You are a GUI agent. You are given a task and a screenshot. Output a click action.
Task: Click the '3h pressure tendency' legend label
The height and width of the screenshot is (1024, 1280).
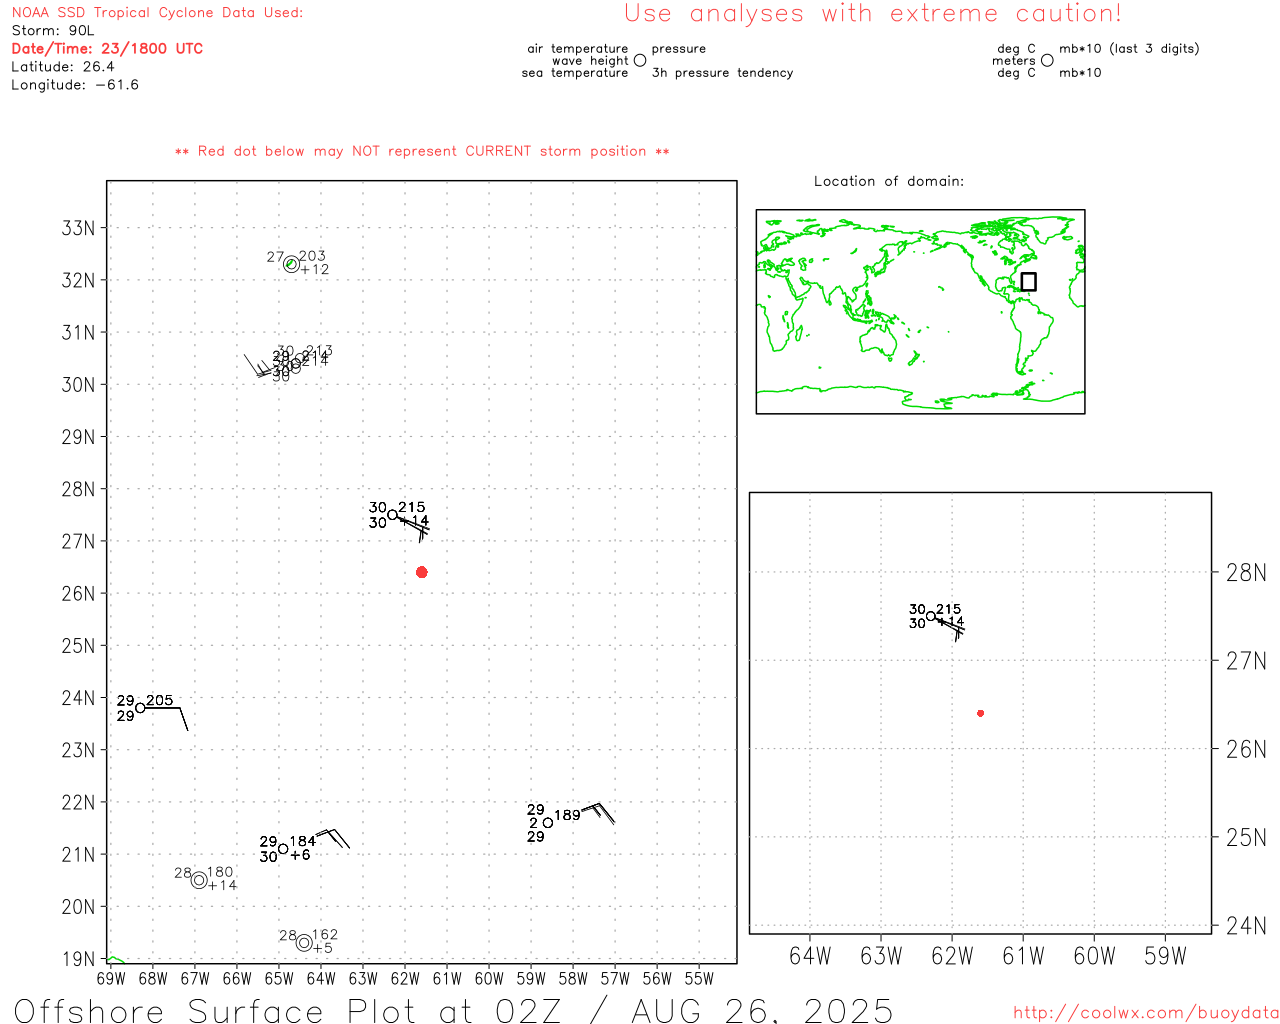[x=722, y=73]
